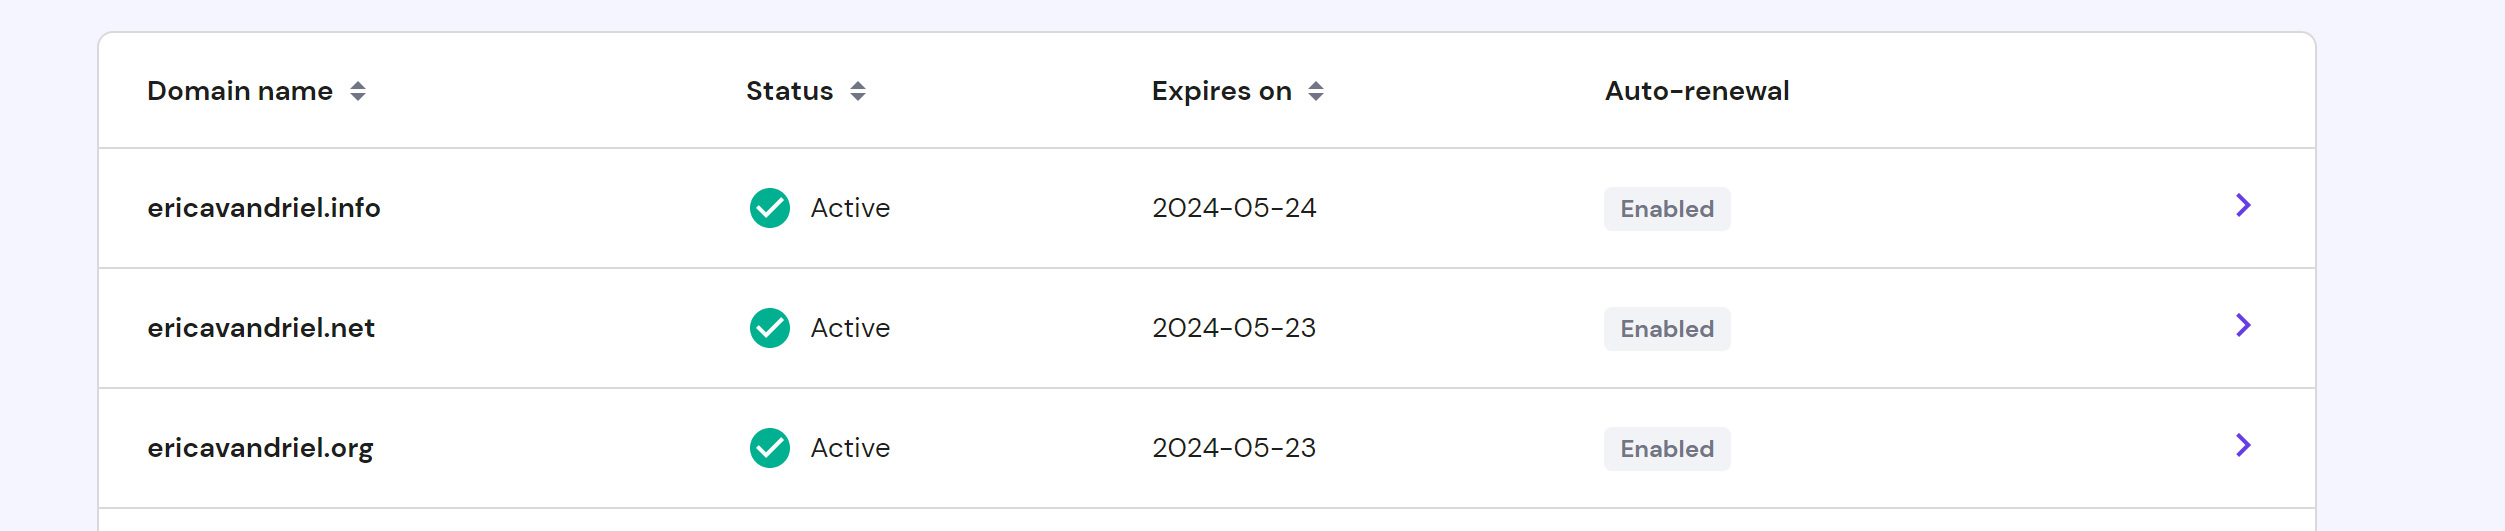Image resolution: width=2505 pixels, height=531 pixels.
Task: Click the Expires on sort arrows
Action: click(1316, 92)
